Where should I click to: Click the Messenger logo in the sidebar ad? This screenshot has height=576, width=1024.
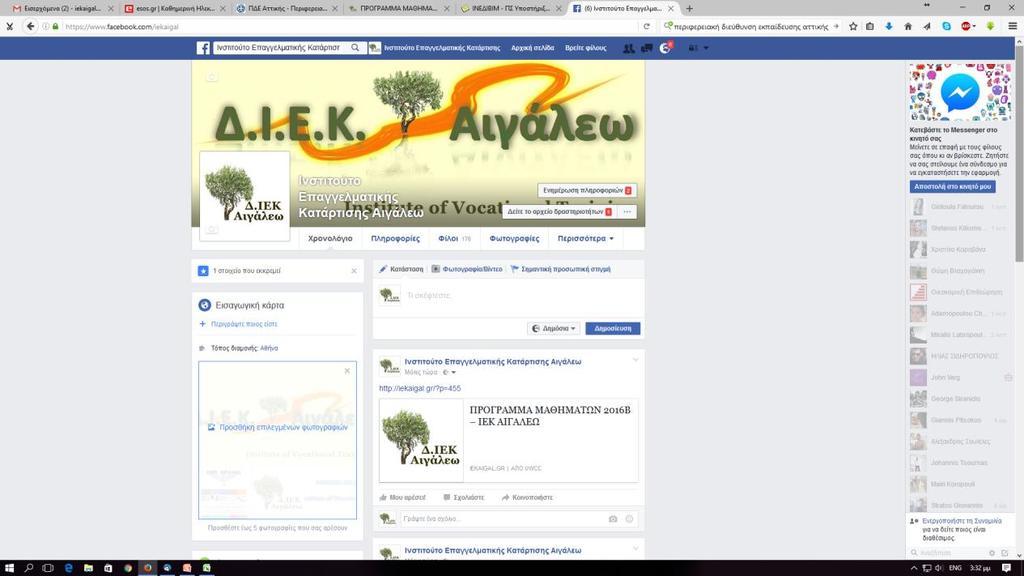pos(959,92)
